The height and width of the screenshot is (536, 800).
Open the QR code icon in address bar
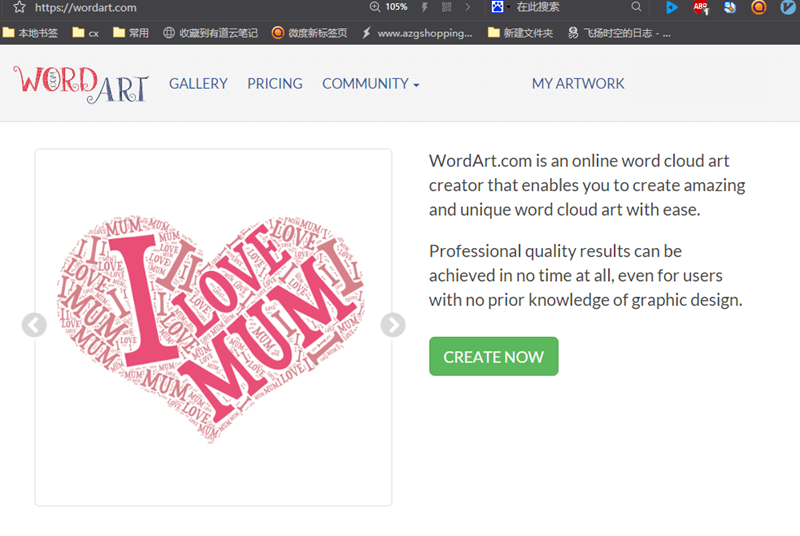tap(446, 7)
